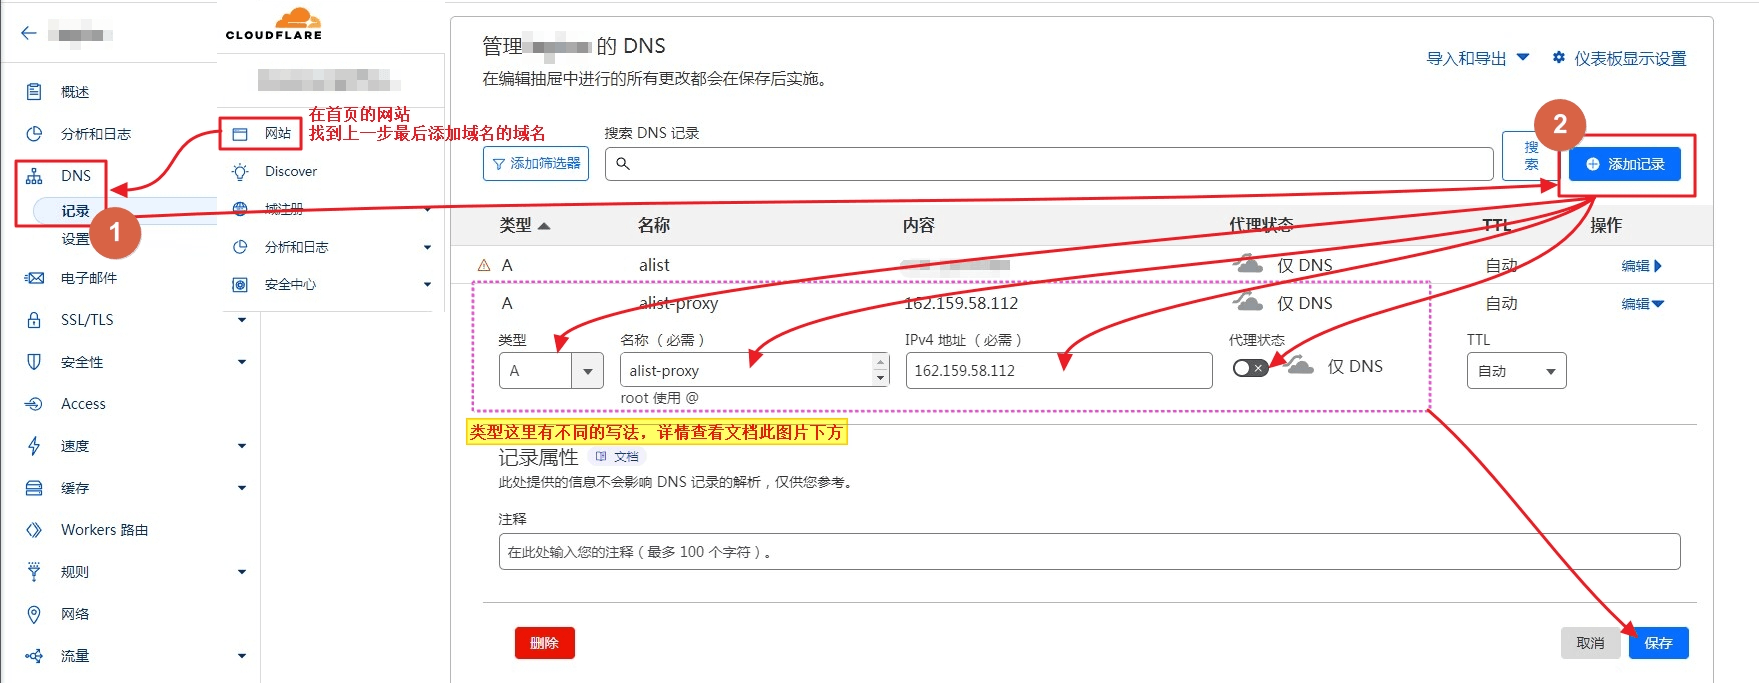Open the TTL 自动 dropdown

pos(1516,371)
